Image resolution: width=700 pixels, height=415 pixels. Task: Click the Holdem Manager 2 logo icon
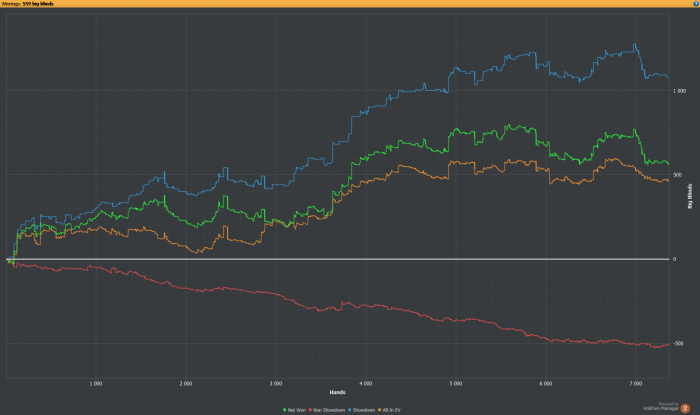(x=685, y=408)
